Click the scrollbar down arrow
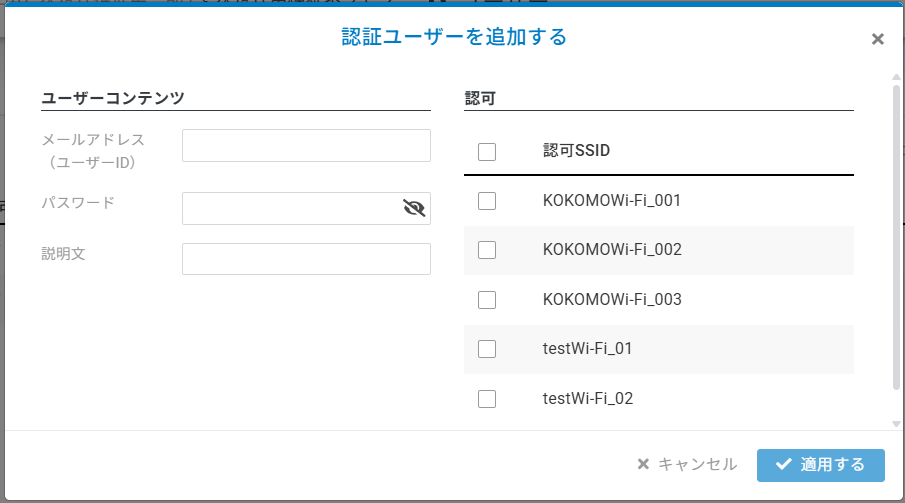Image resolution: width=905 pixels, height=503 pixels. [x=896, y=424]
